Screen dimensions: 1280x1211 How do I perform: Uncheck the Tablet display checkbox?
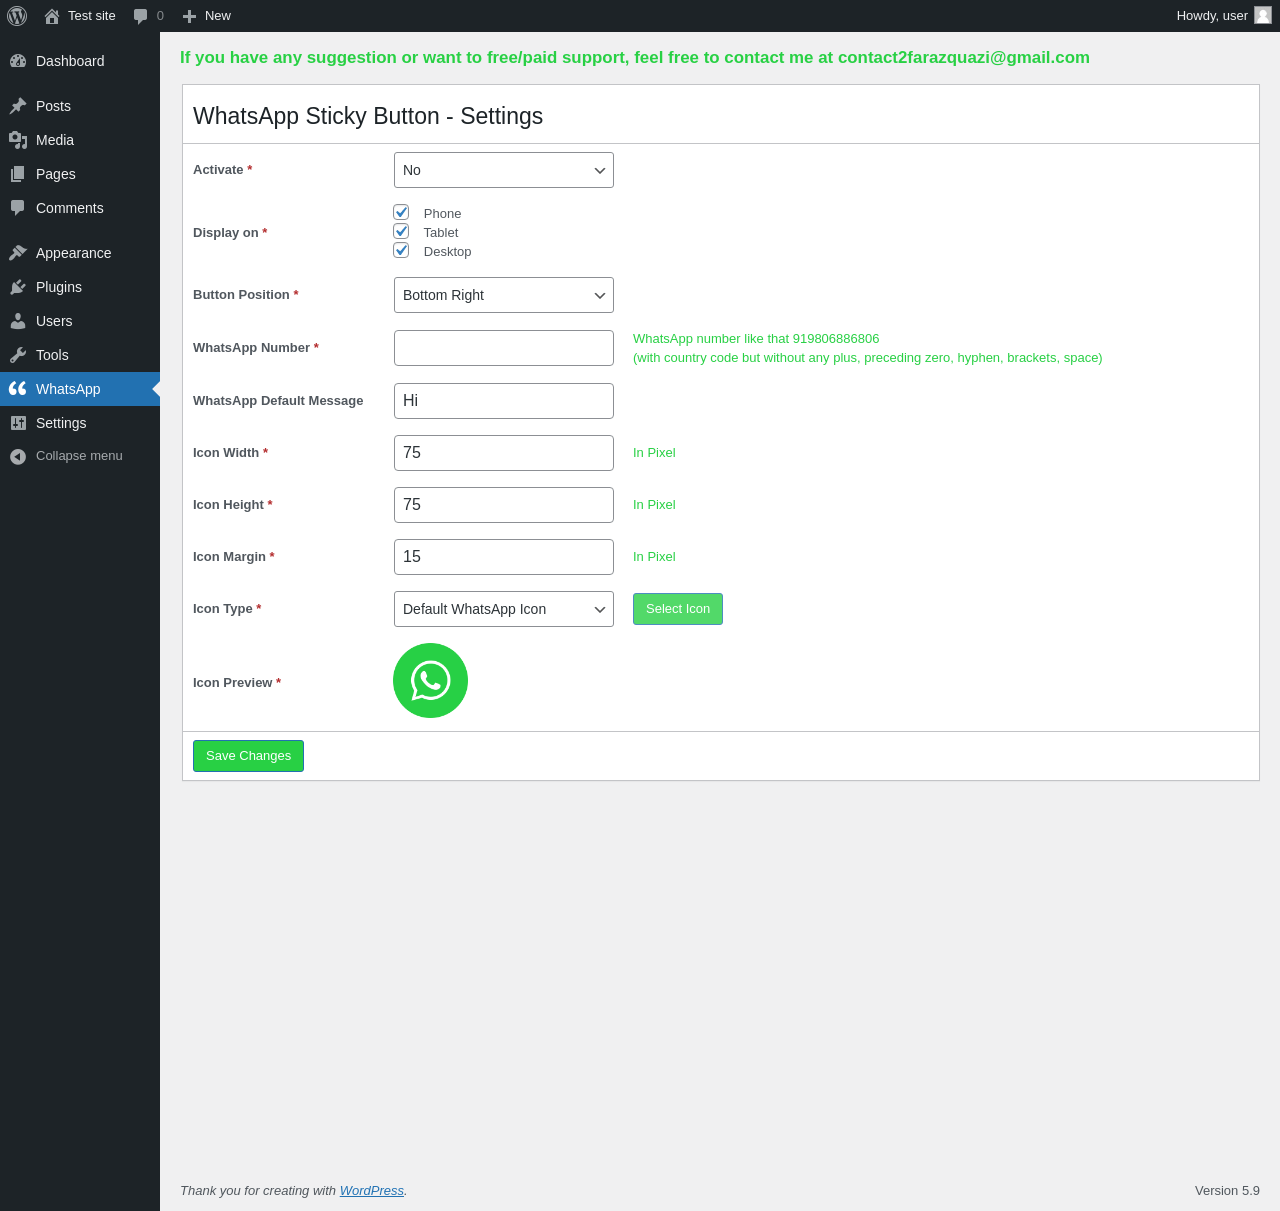tap(401, 231)
